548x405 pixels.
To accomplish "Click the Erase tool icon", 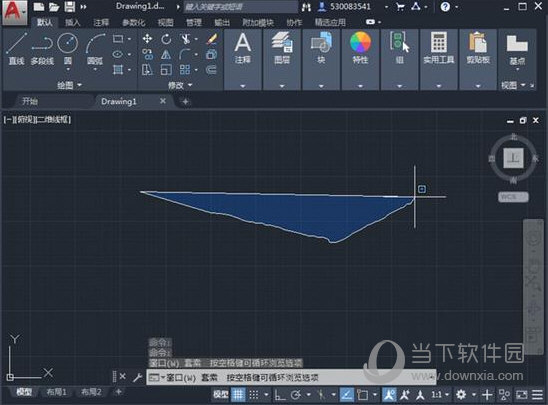I will pos(212,38).
